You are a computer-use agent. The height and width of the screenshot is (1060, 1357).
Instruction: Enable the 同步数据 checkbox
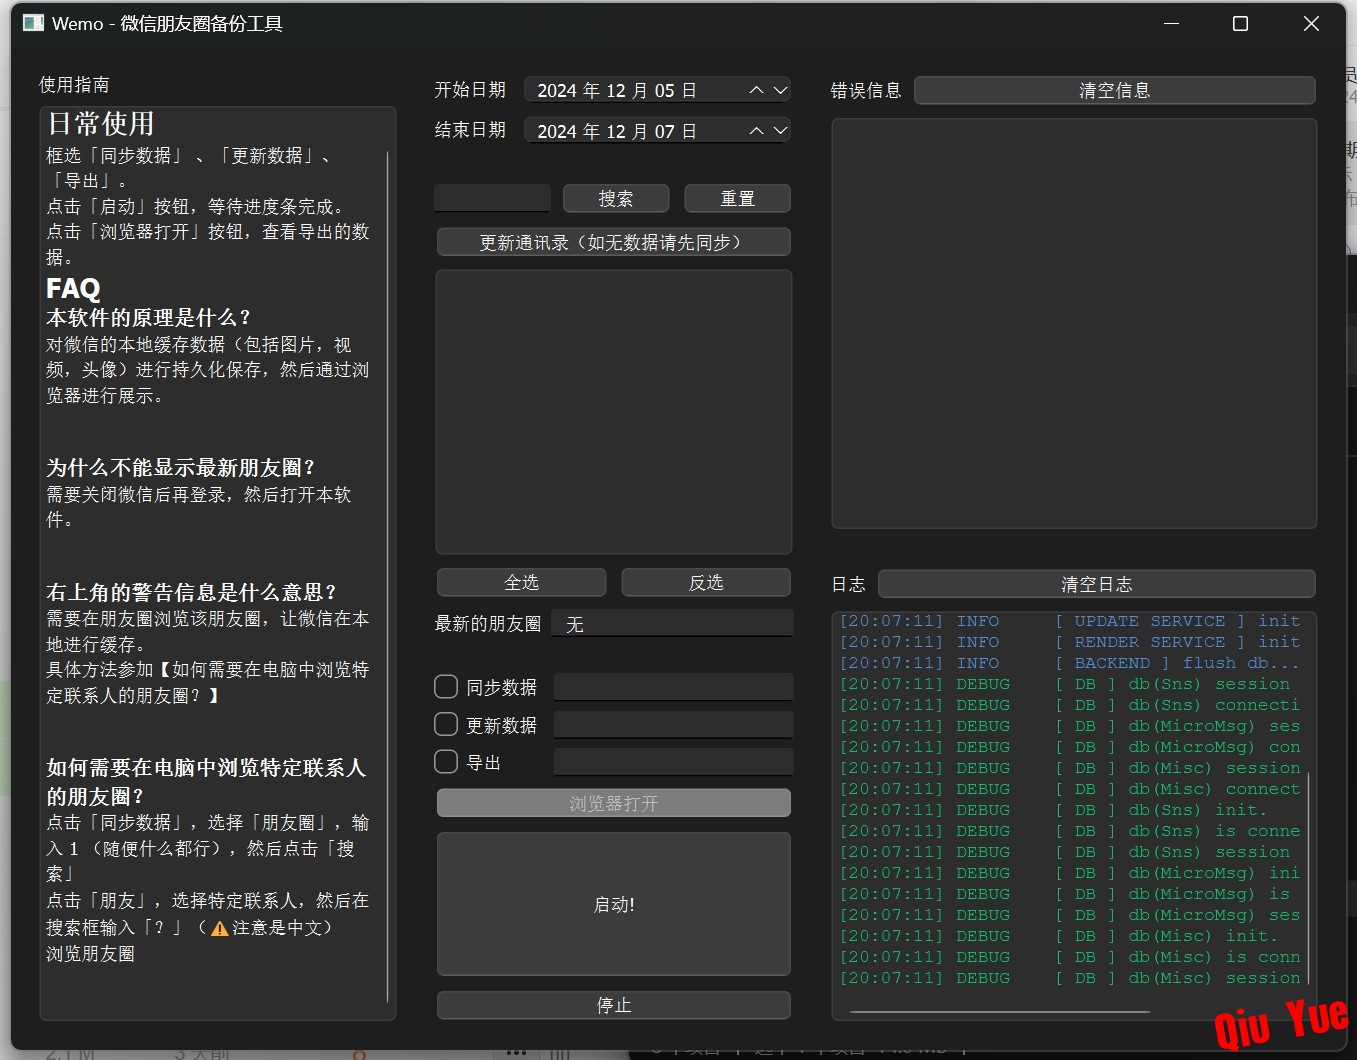(446, 686)
